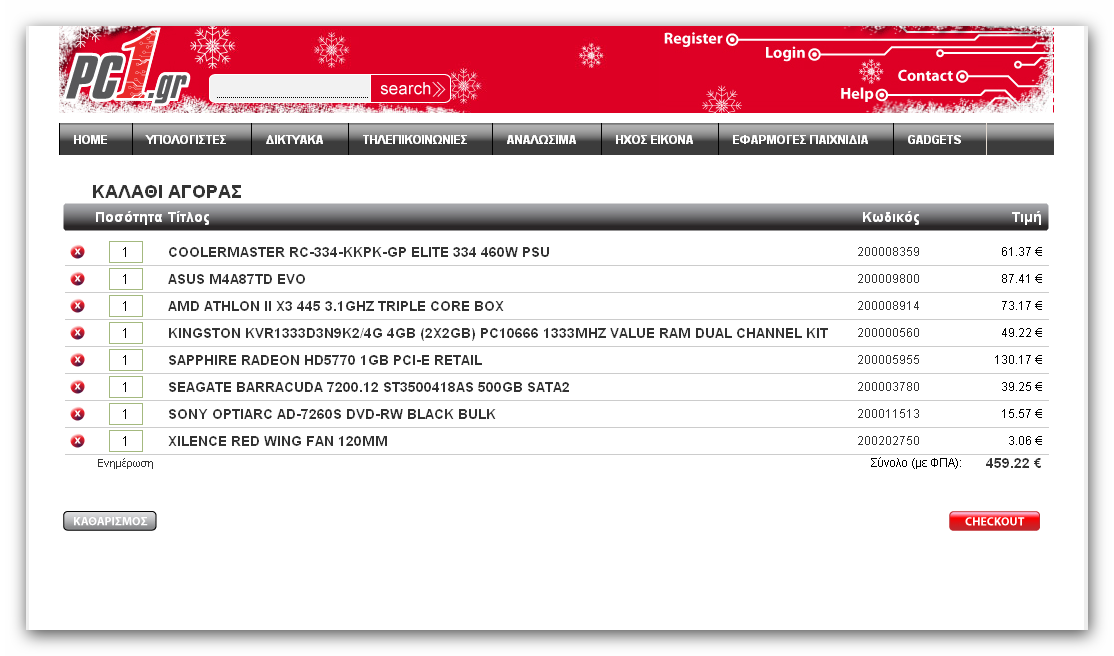Focus quantity field for SAPPHIRE RADEON HD5770
Viewport: 1114px width, 656px height.
click(x=126, y=360)
